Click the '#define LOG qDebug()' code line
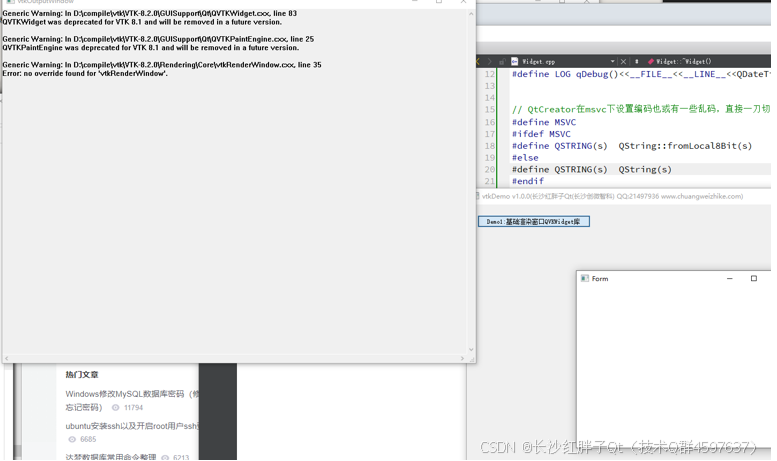This screenshot has width=777, height=461. [641, 74]
